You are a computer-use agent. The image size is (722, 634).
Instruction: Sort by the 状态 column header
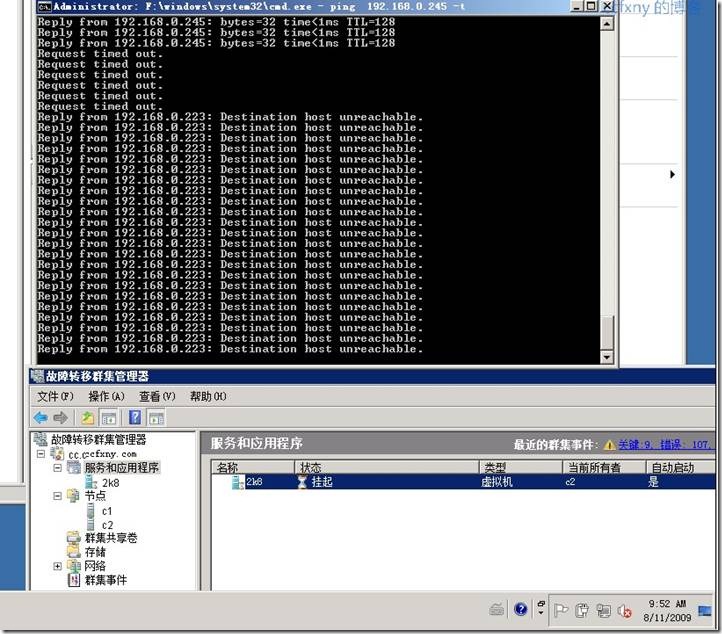pyautogui.click(x=387, y=467)
